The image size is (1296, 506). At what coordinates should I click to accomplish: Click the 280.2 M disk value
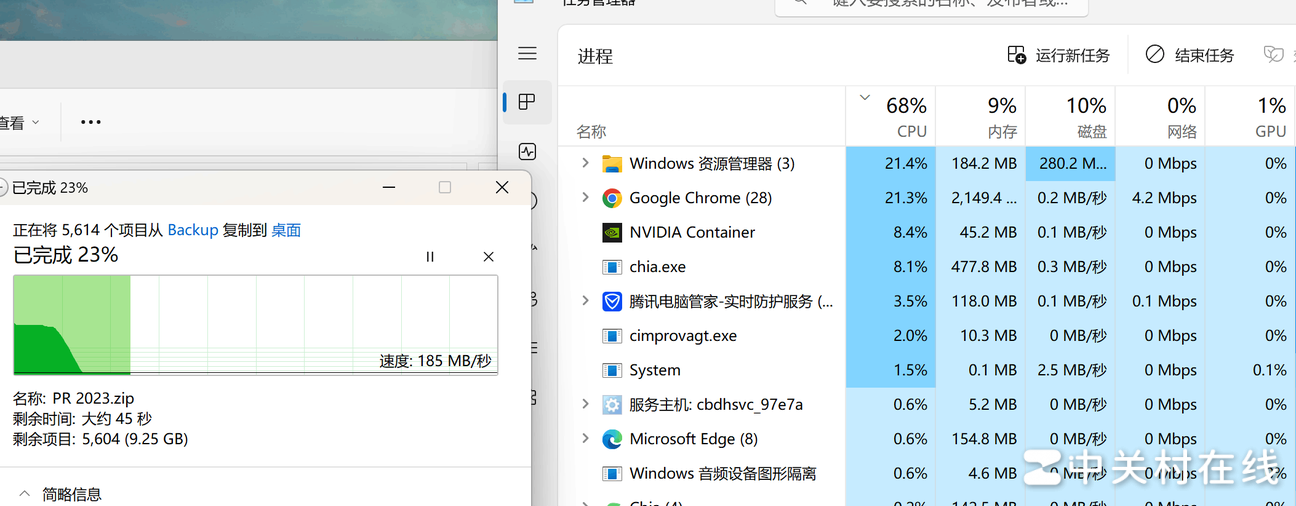(x=1073, y=163)
